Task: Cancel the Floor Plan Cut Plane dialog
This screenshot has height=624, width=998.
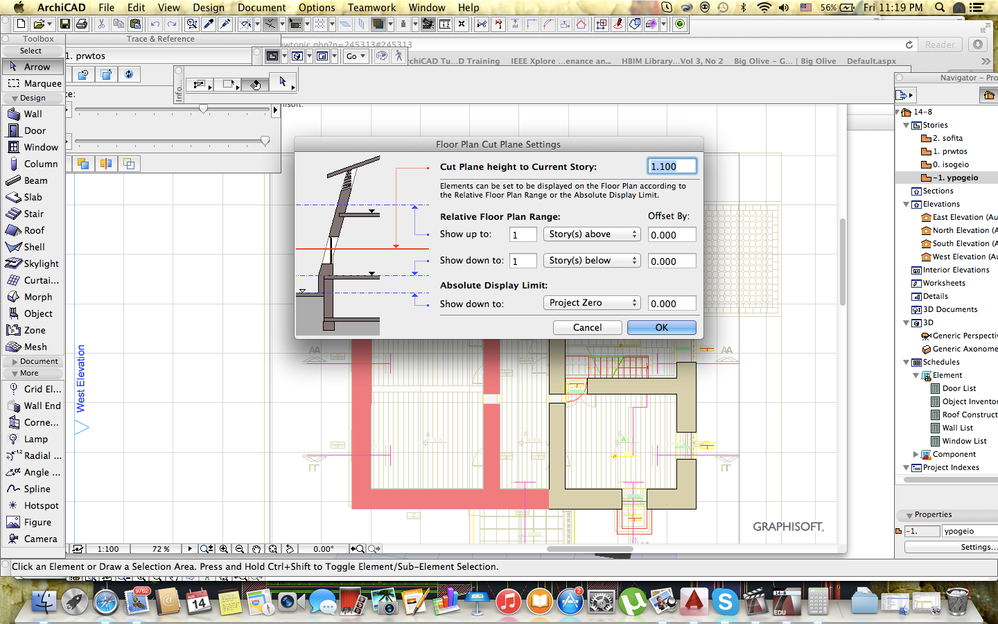Action: 587,327
